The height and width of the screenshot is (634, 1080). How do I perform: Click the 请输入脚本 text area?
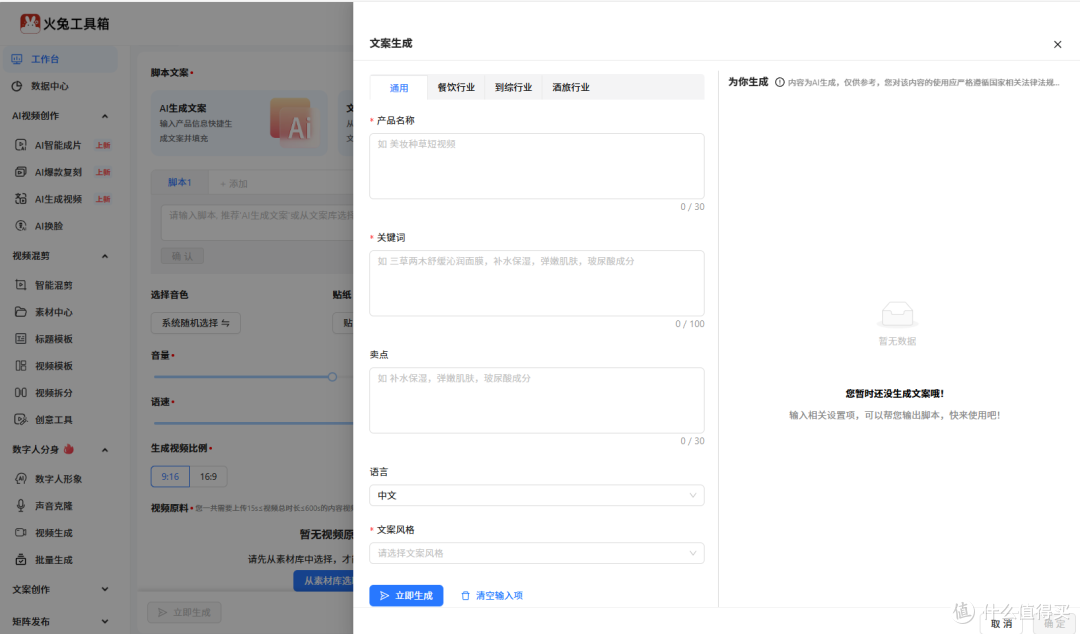258,222
